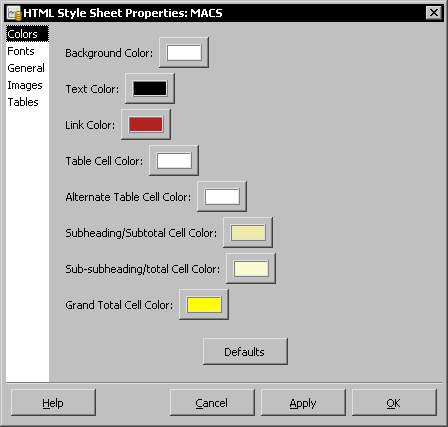This screenshot has height=427, width=448.
Task: Confirm the dialog with OK
Action: pos(394,403)
